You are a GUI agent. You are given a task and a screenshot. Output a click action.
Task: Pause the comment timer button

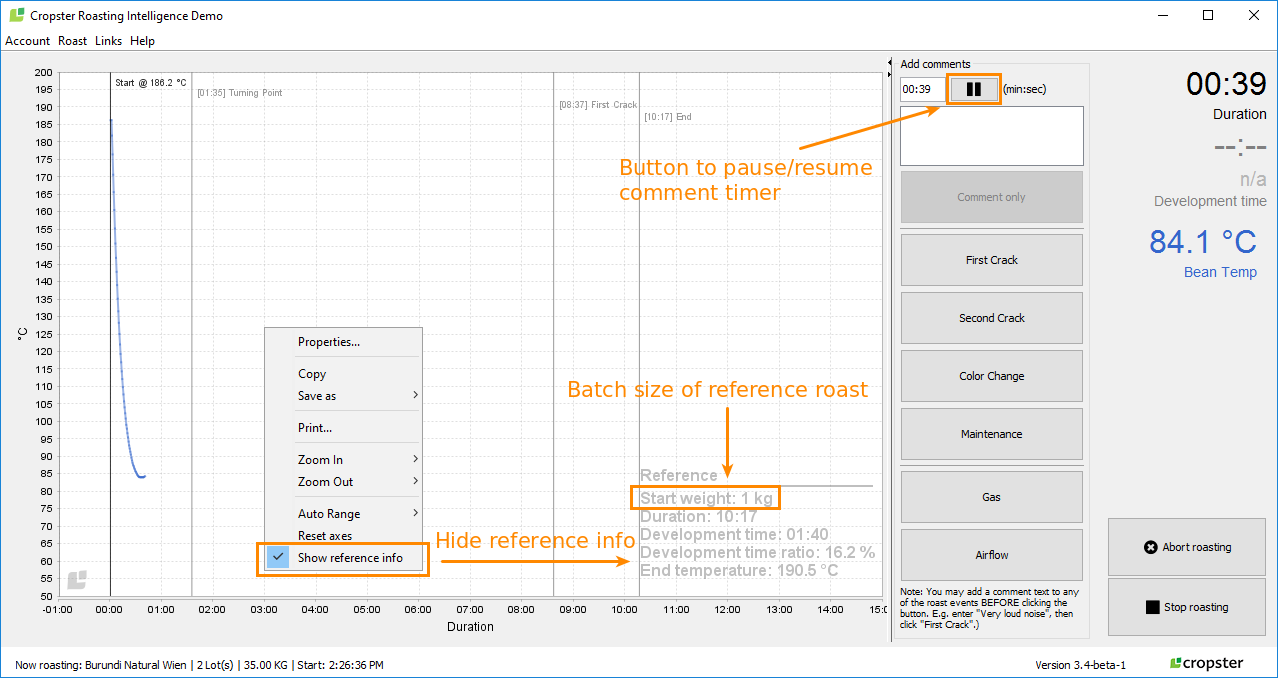coord(973,89)
